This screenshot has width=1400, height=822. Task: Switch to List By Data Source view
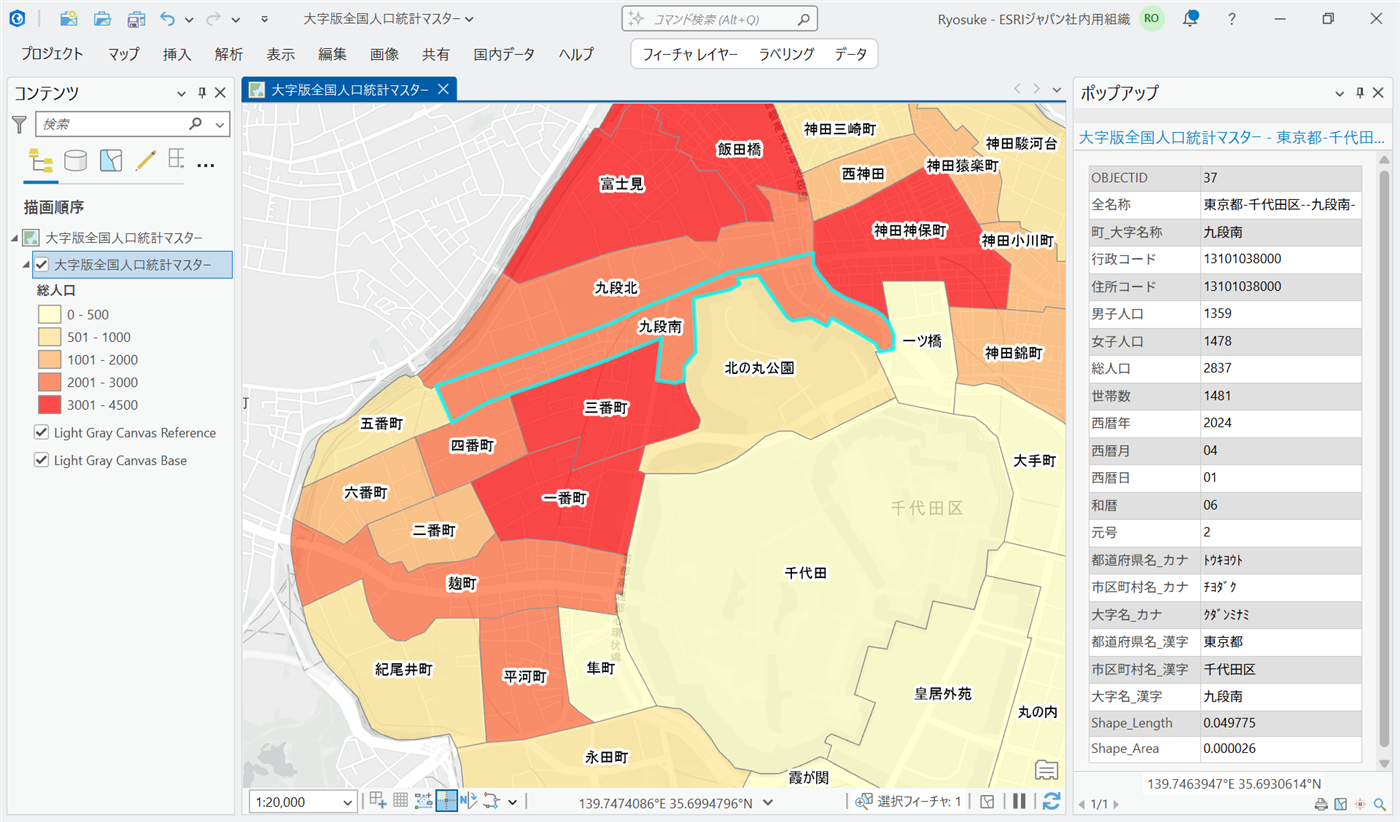coord(75,161)
